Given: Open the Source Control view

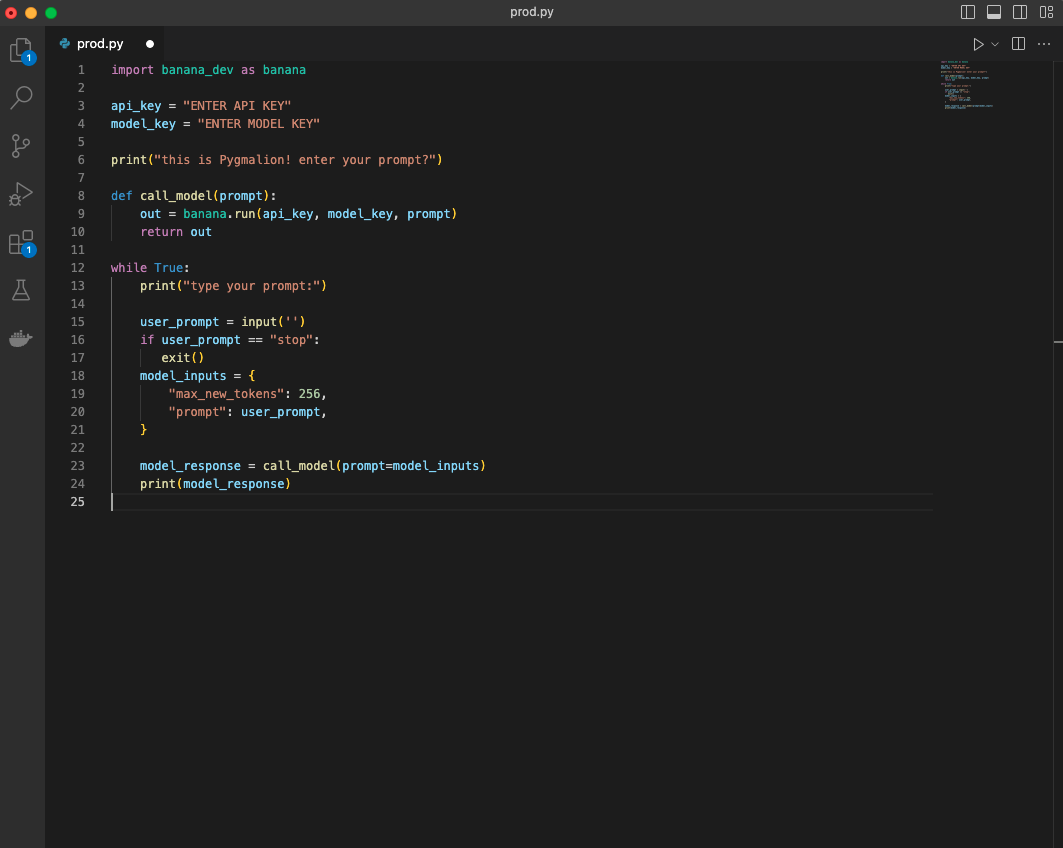Looking at the screenshot, I should pyautogui.click(x=21, y=146).
